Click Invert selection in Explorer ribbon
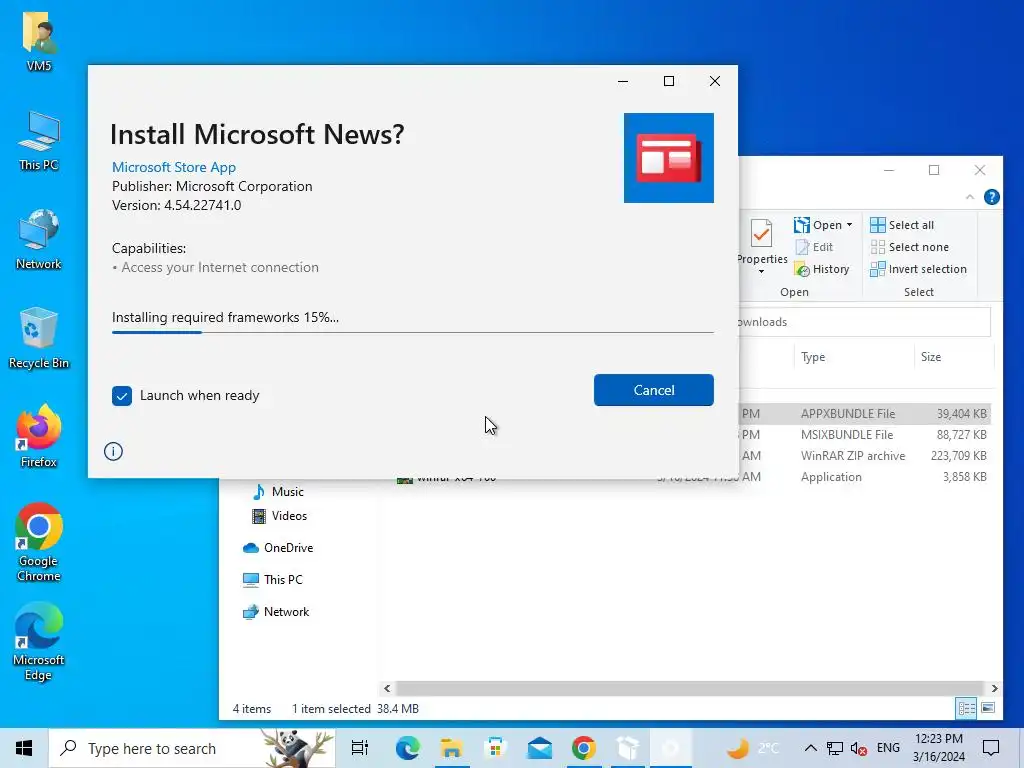Viewport: 1024px width, 768px height. point(918,269)
